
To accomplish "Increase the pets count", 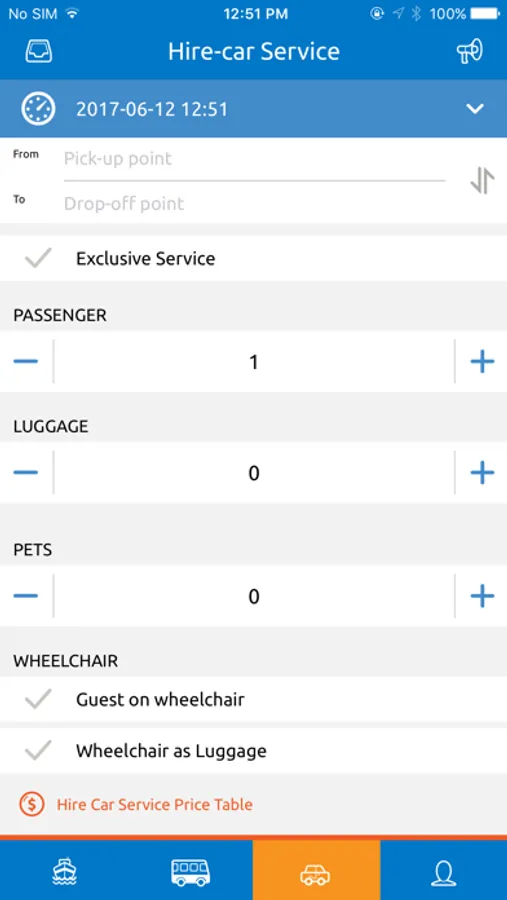I will [482, 596].
